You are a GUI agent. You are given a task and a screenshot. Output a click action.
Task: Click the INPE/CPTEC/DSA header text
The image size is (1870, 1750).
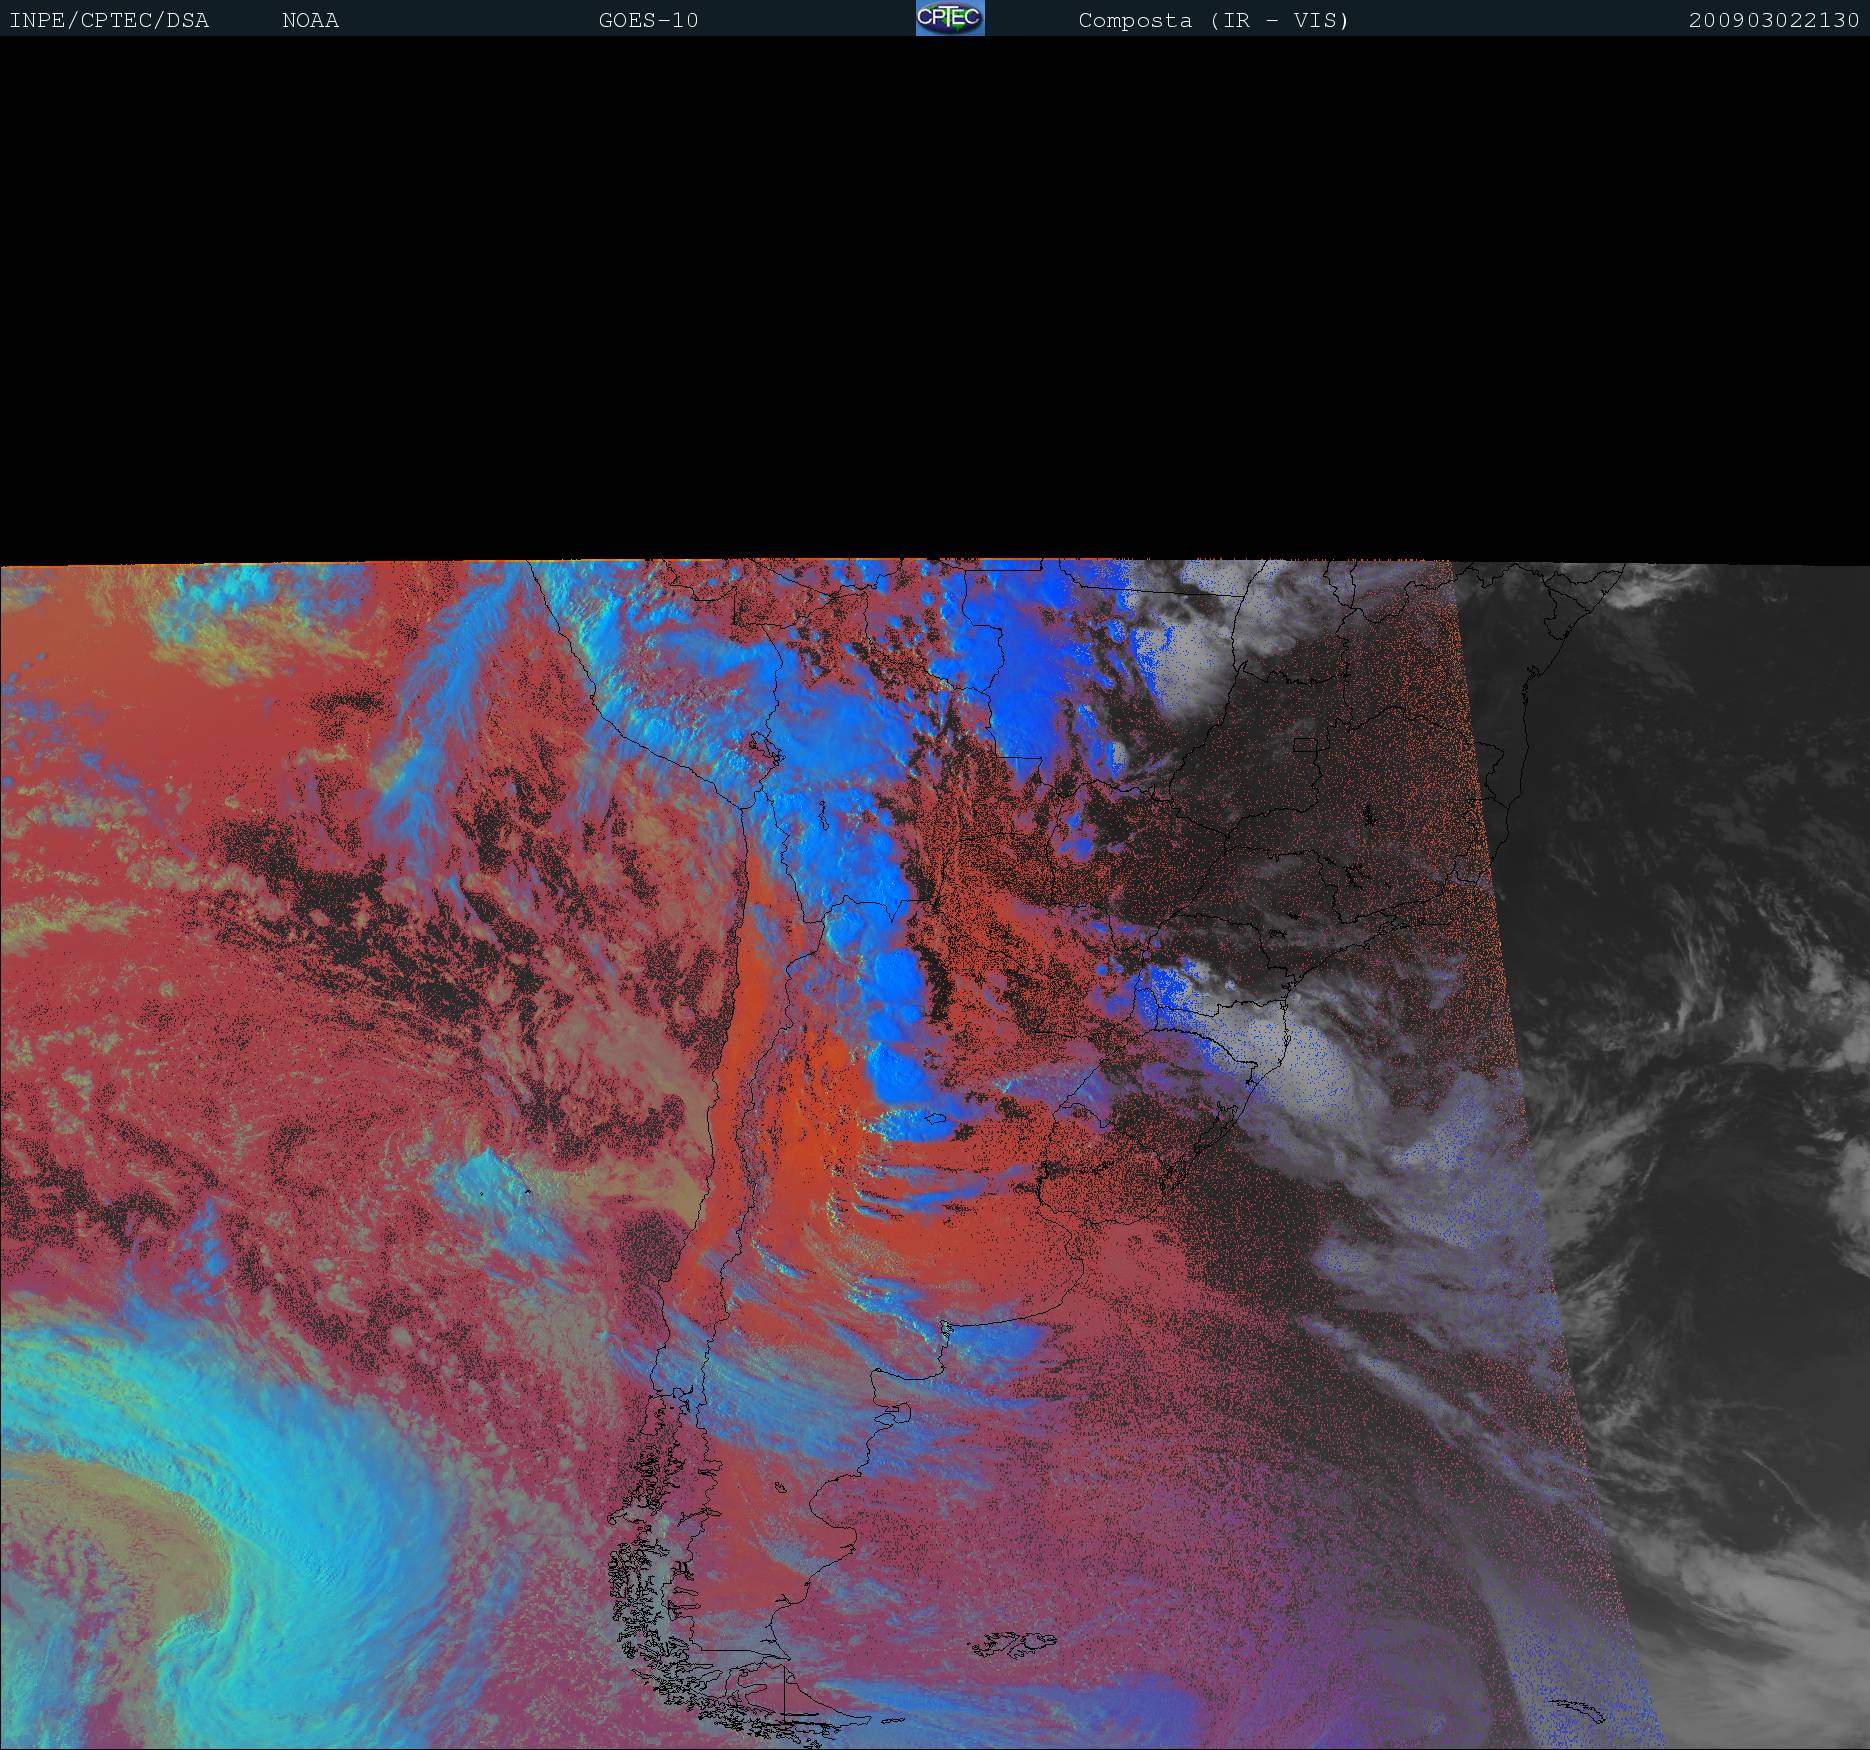click(x=109, y=21)
